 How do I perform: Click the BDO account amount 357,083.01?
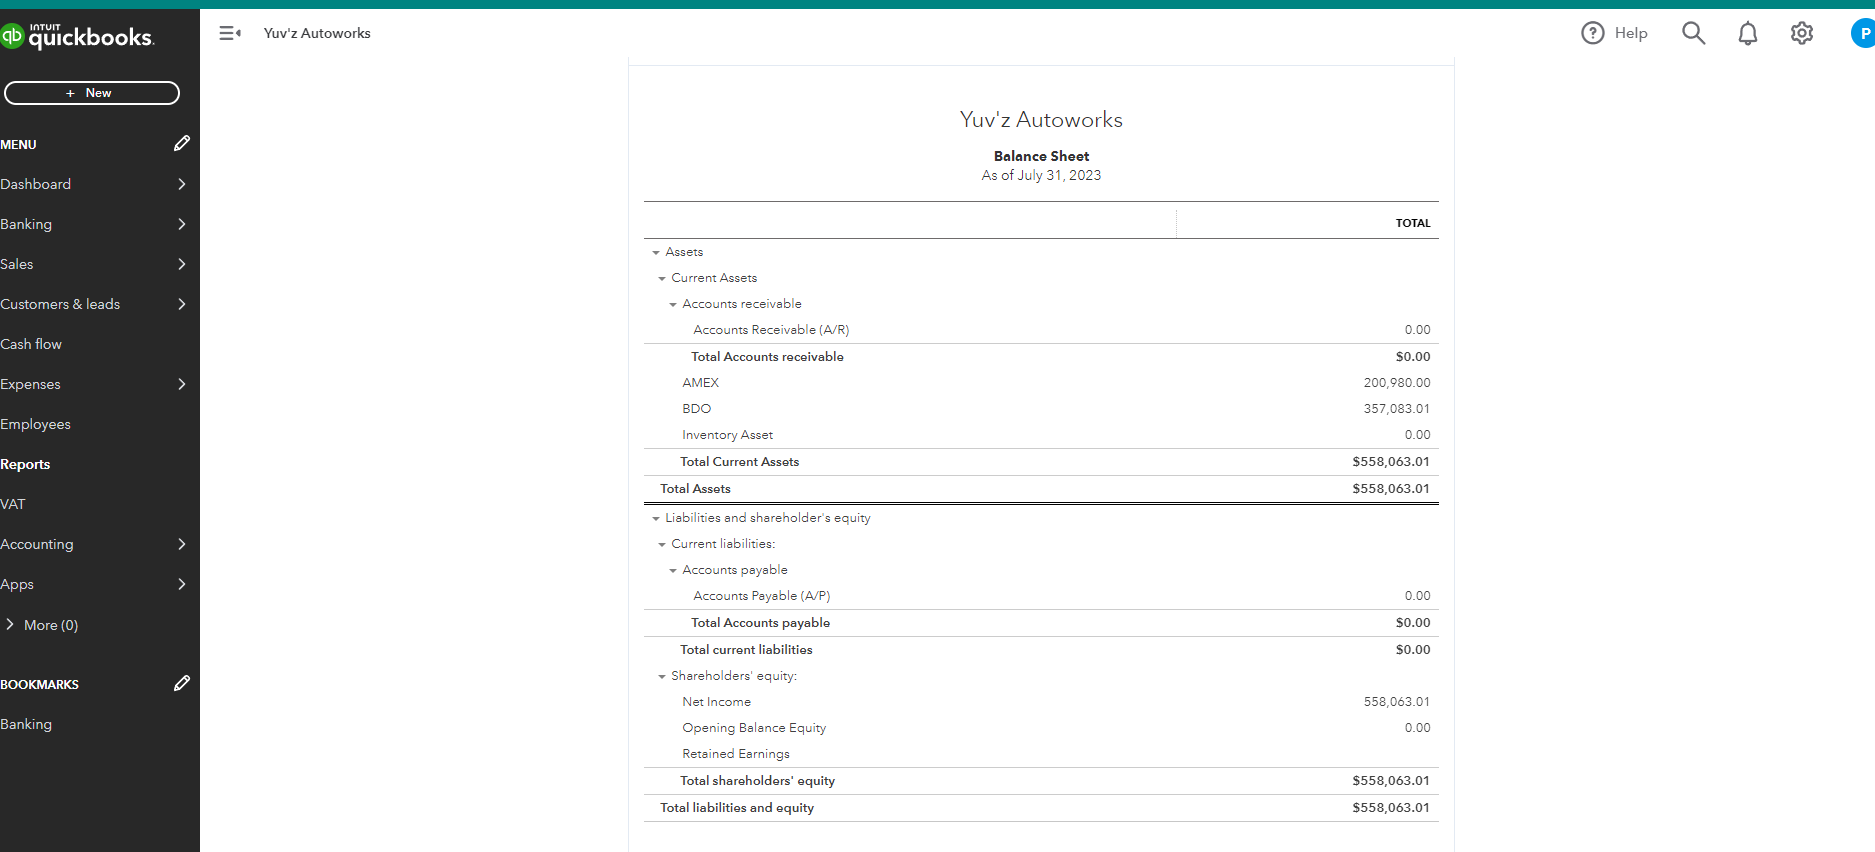(x=1397, y=409)
